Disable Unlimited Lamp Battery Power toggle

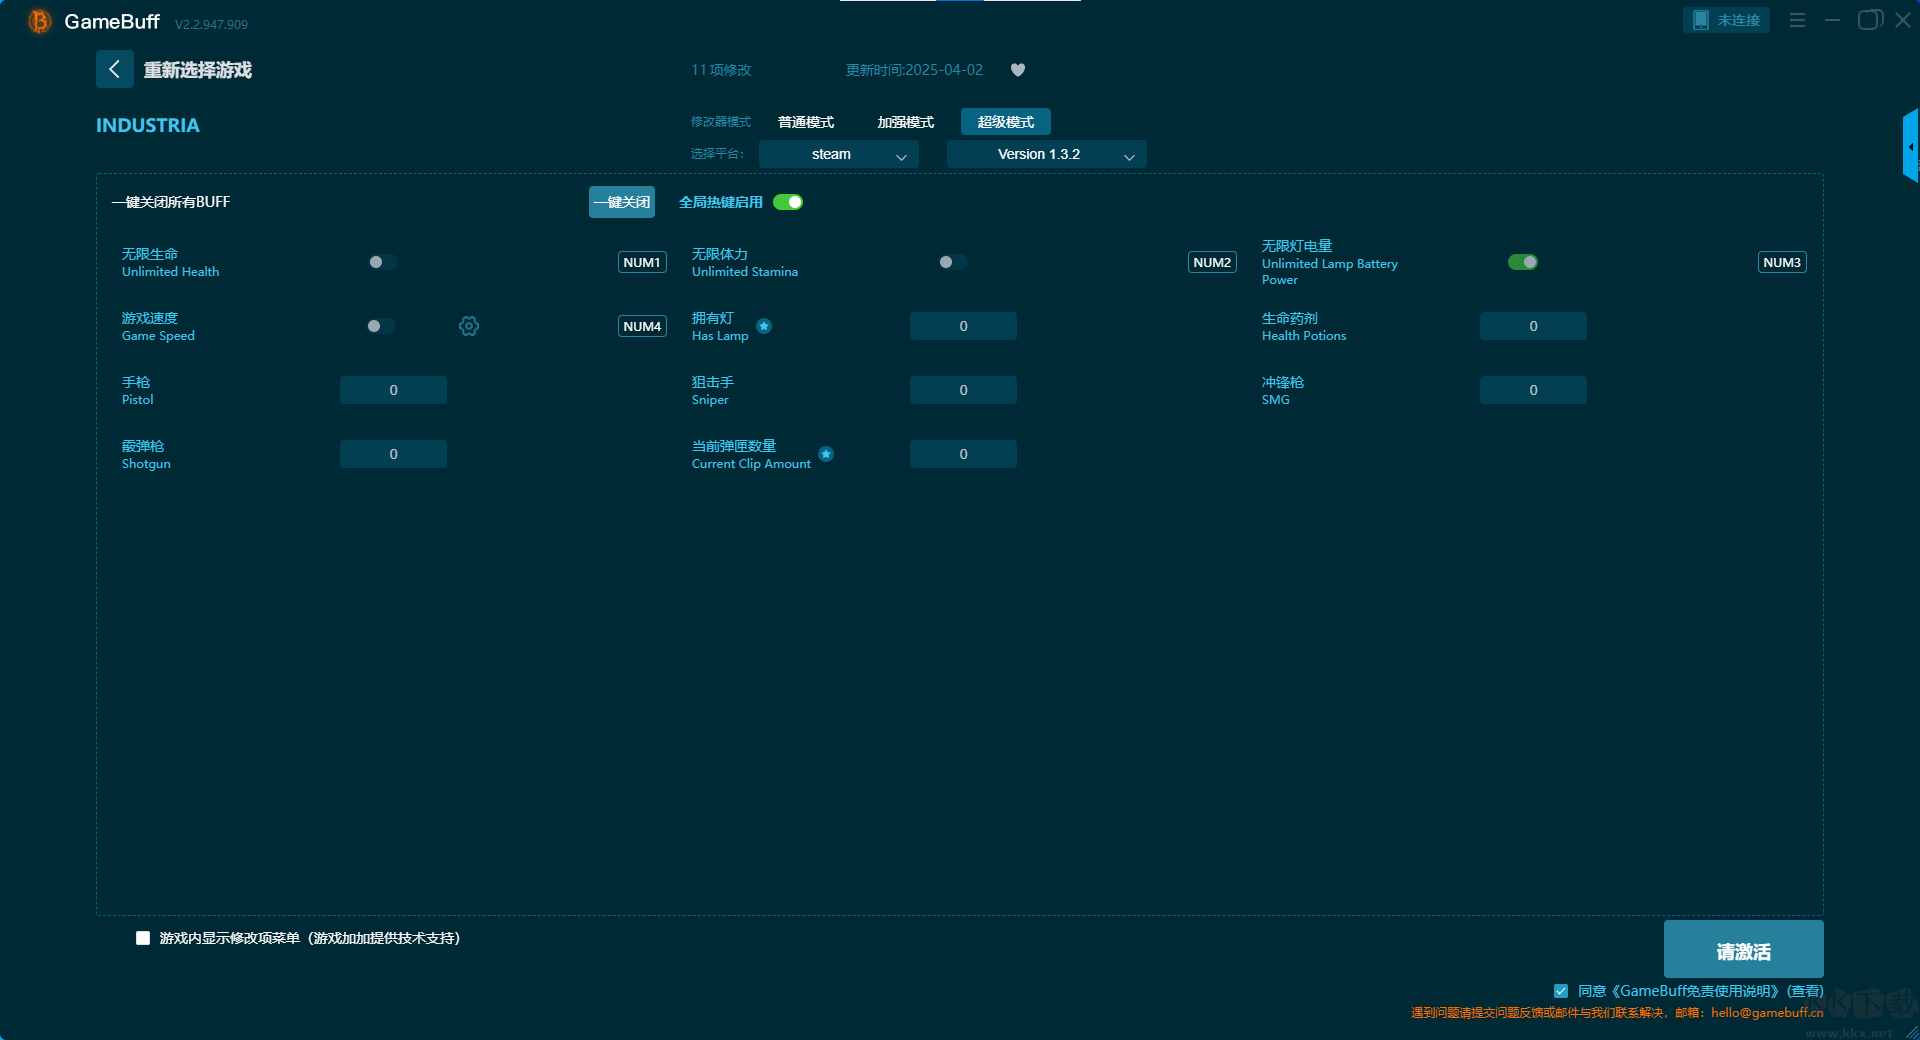pos(1522,262)
